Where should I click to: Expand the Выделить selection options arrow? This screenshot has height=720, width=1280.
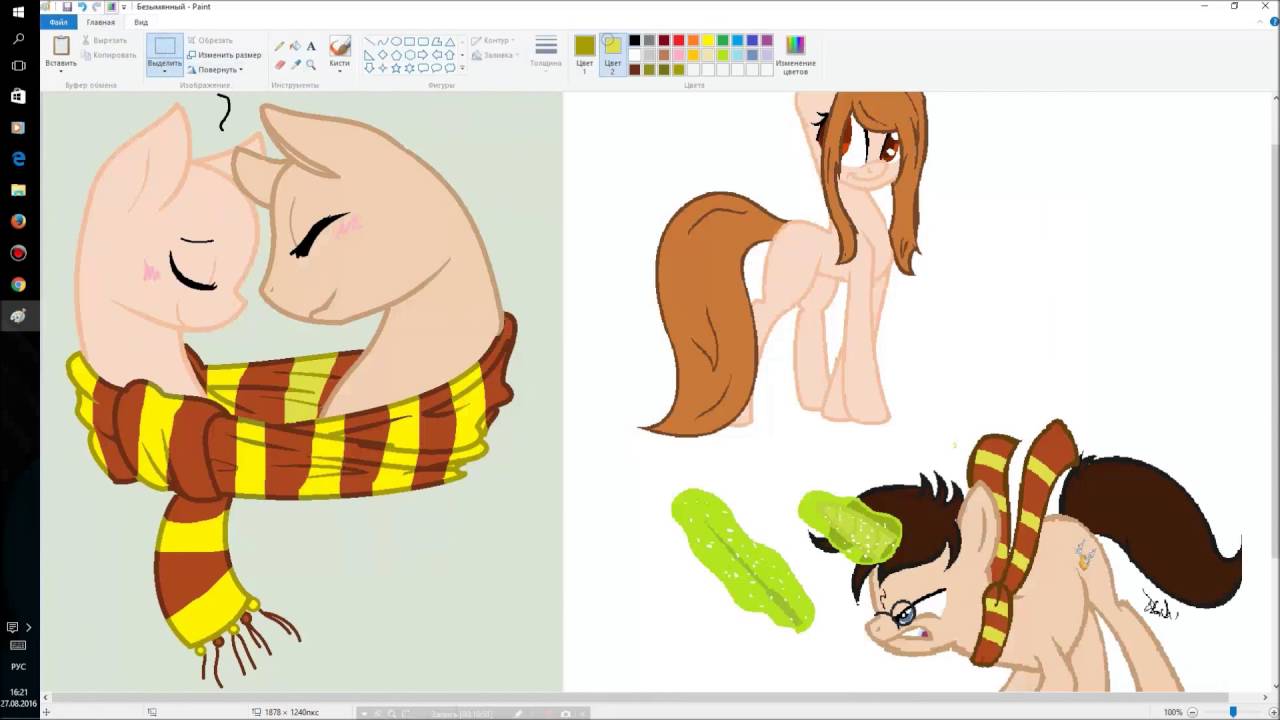(x=165, y=71)
